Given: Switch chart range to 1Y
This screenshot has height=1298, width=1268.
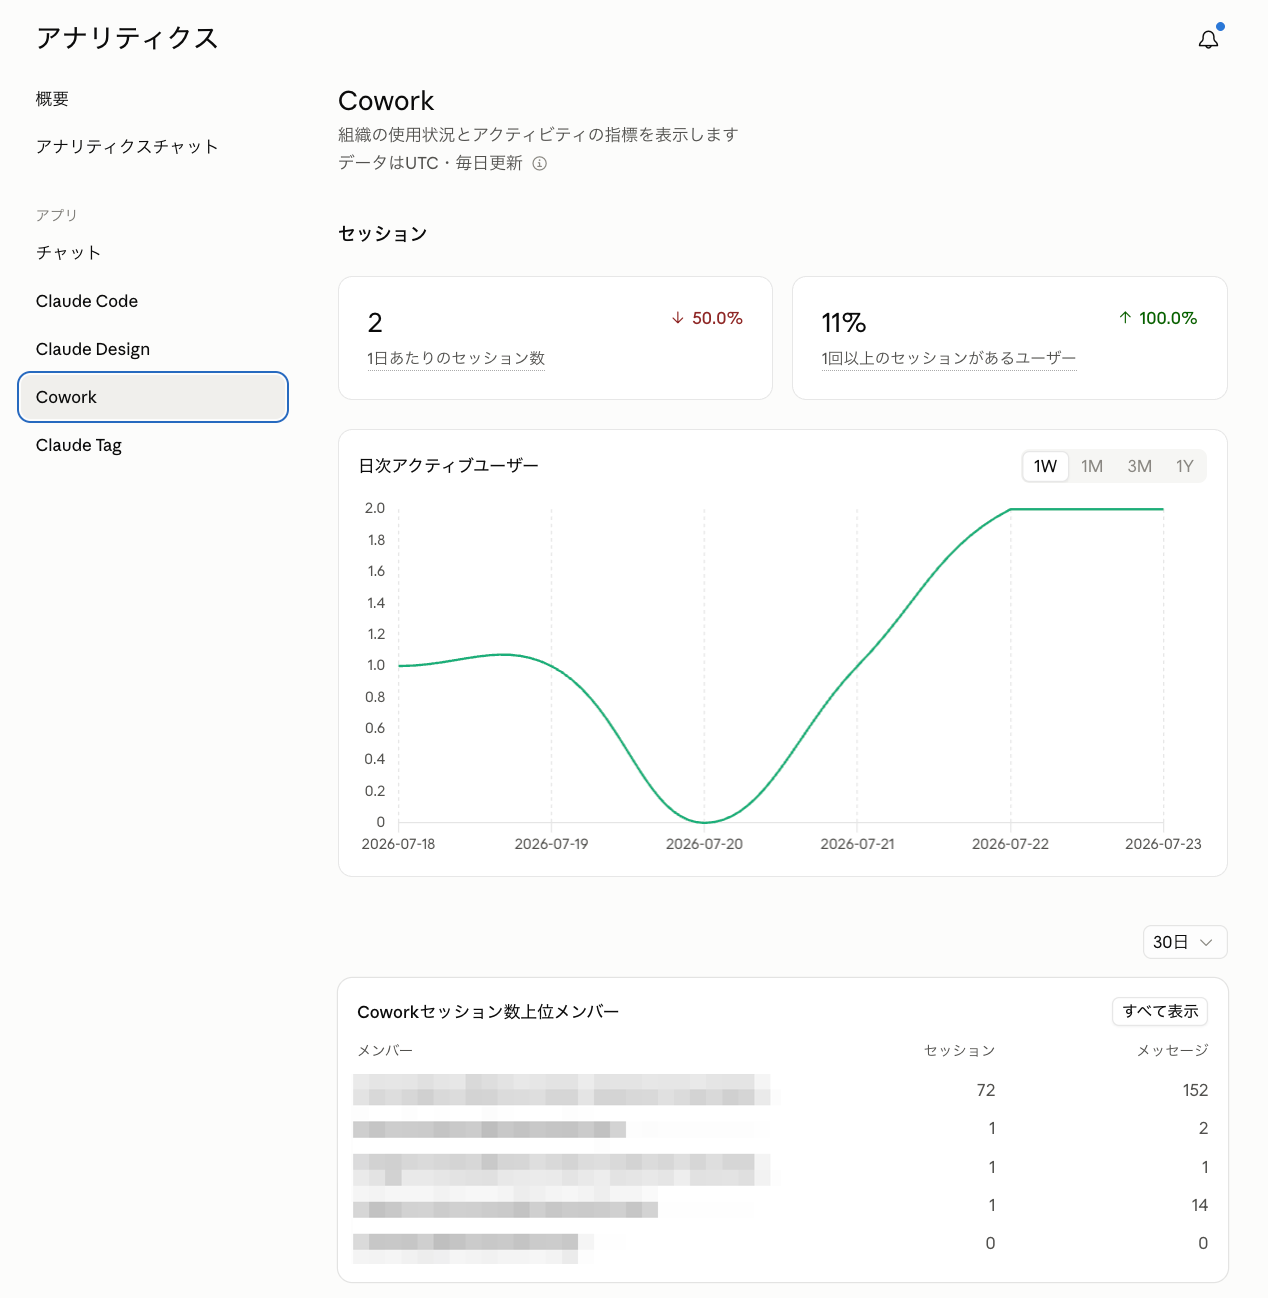Looking at the screenshot, I should 1185,466.
